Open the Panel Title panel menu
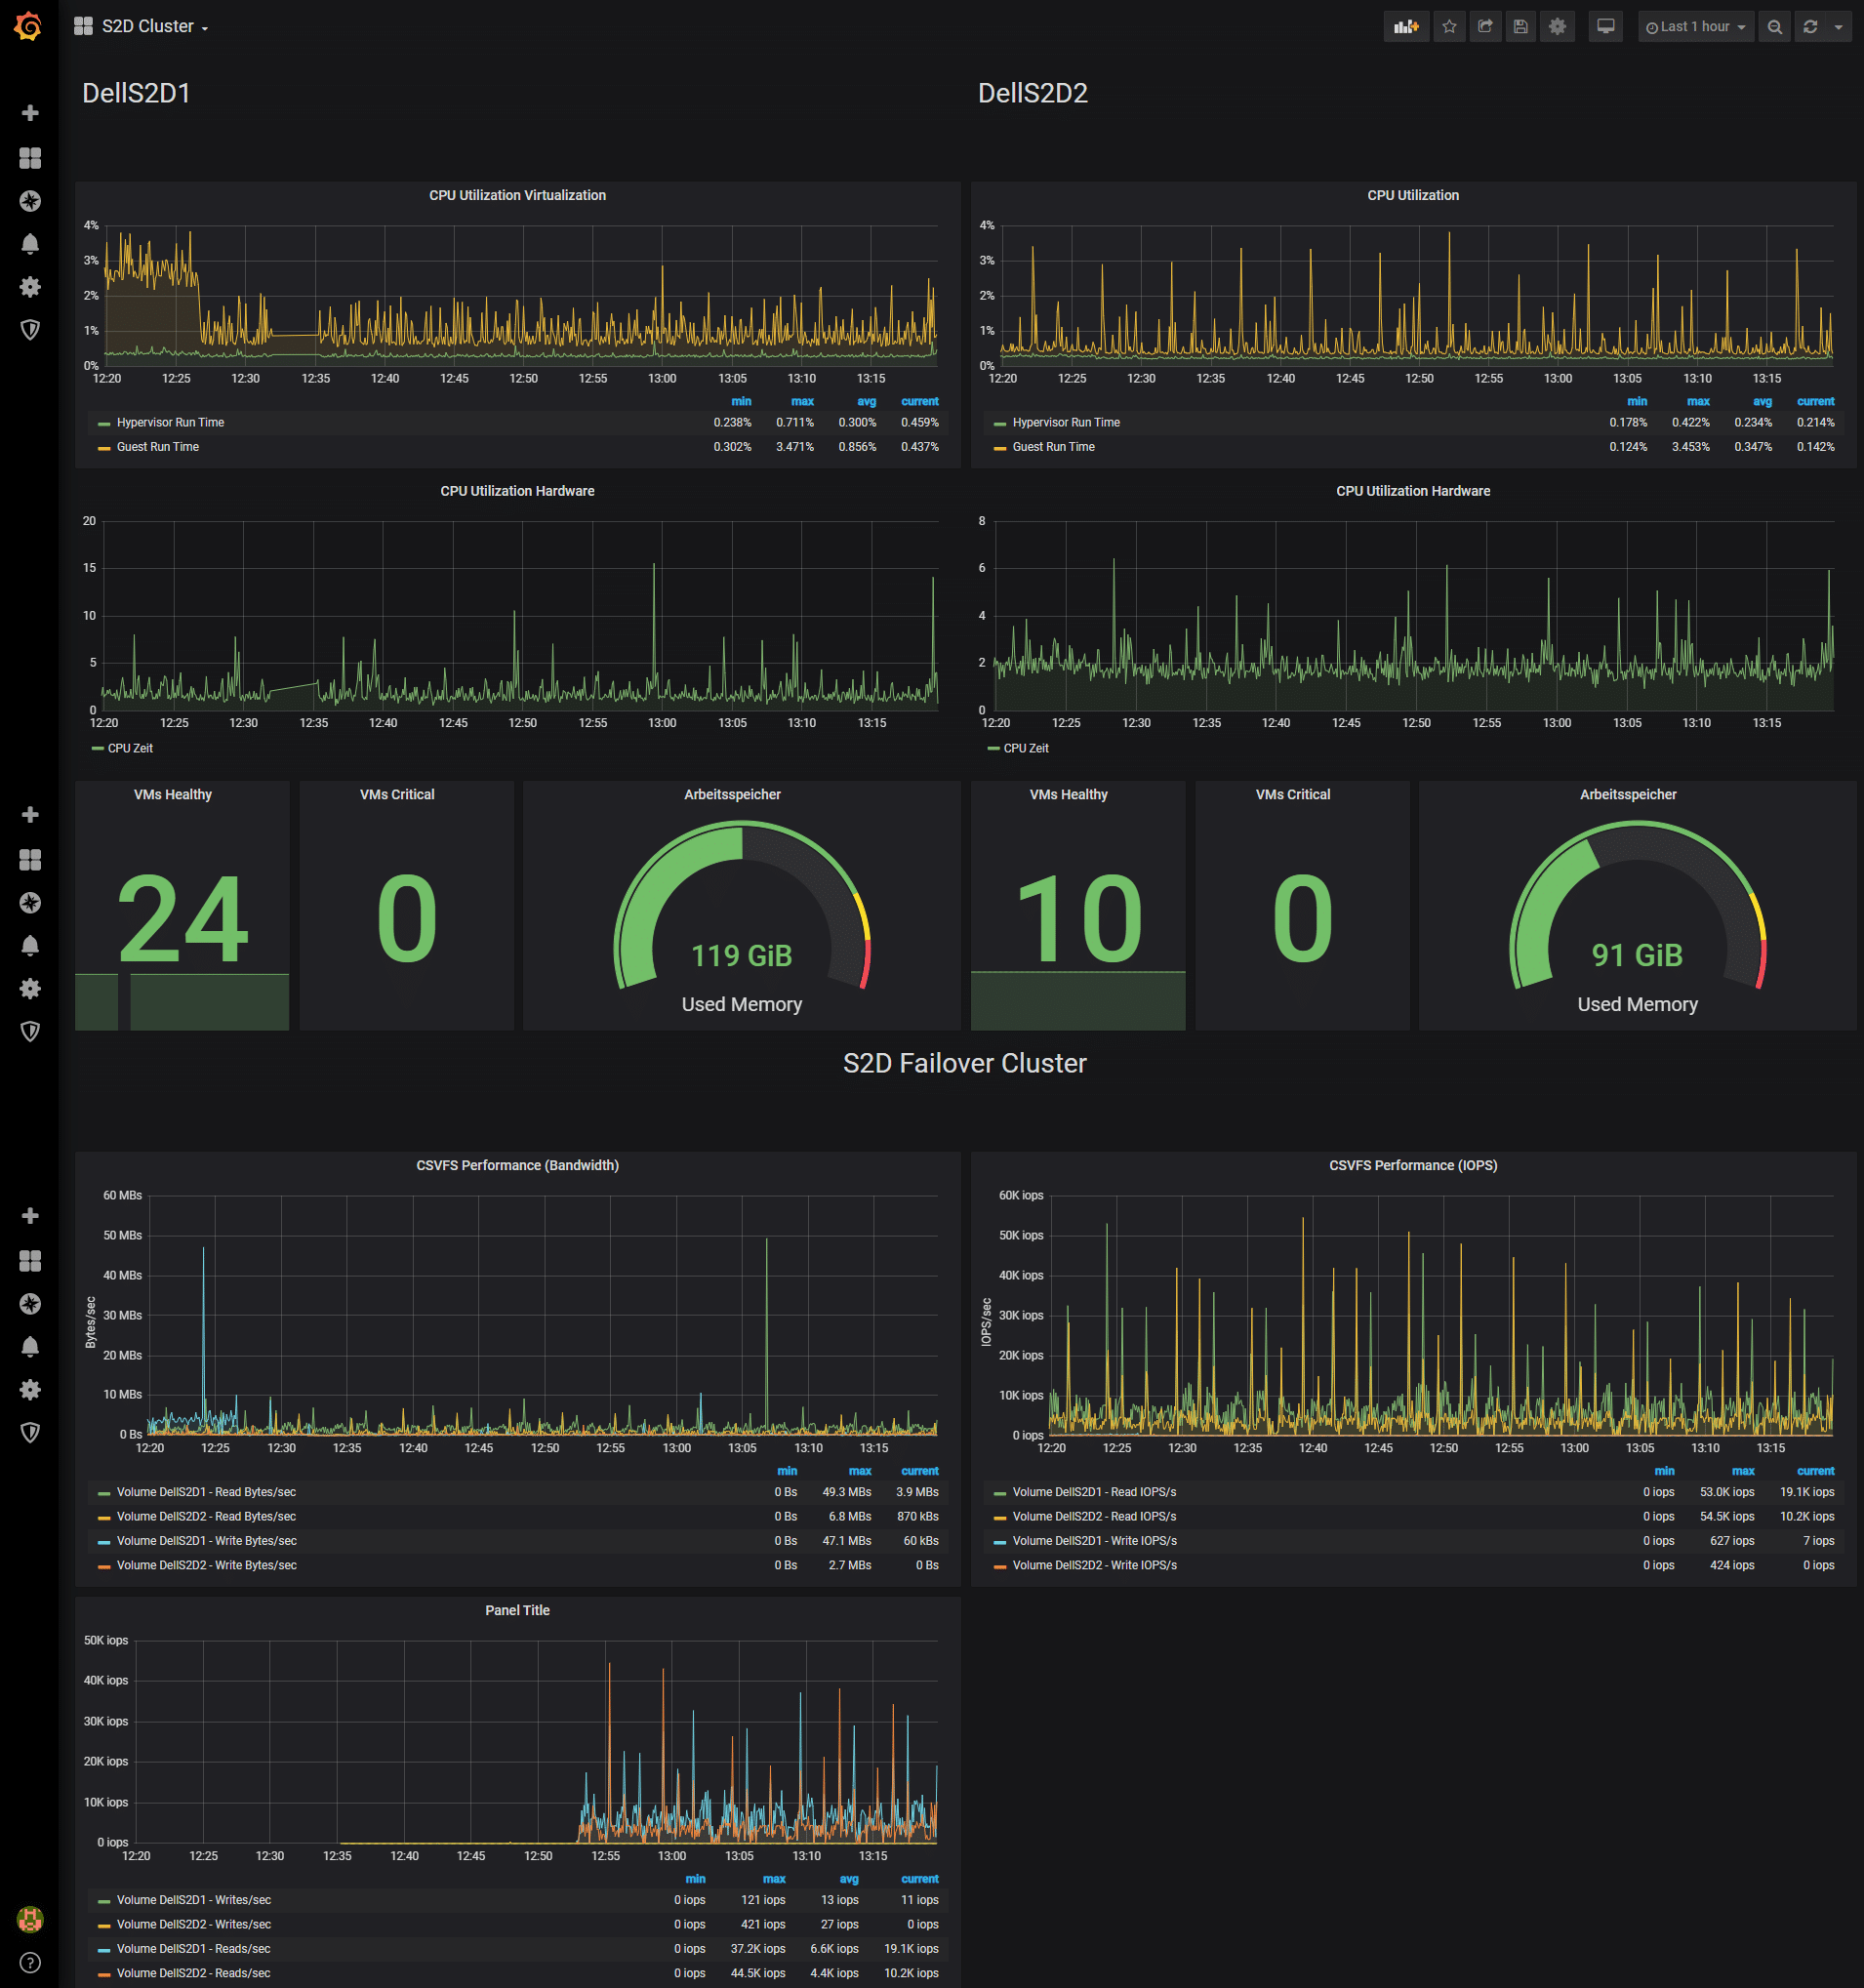 (x=517, y=1610)
